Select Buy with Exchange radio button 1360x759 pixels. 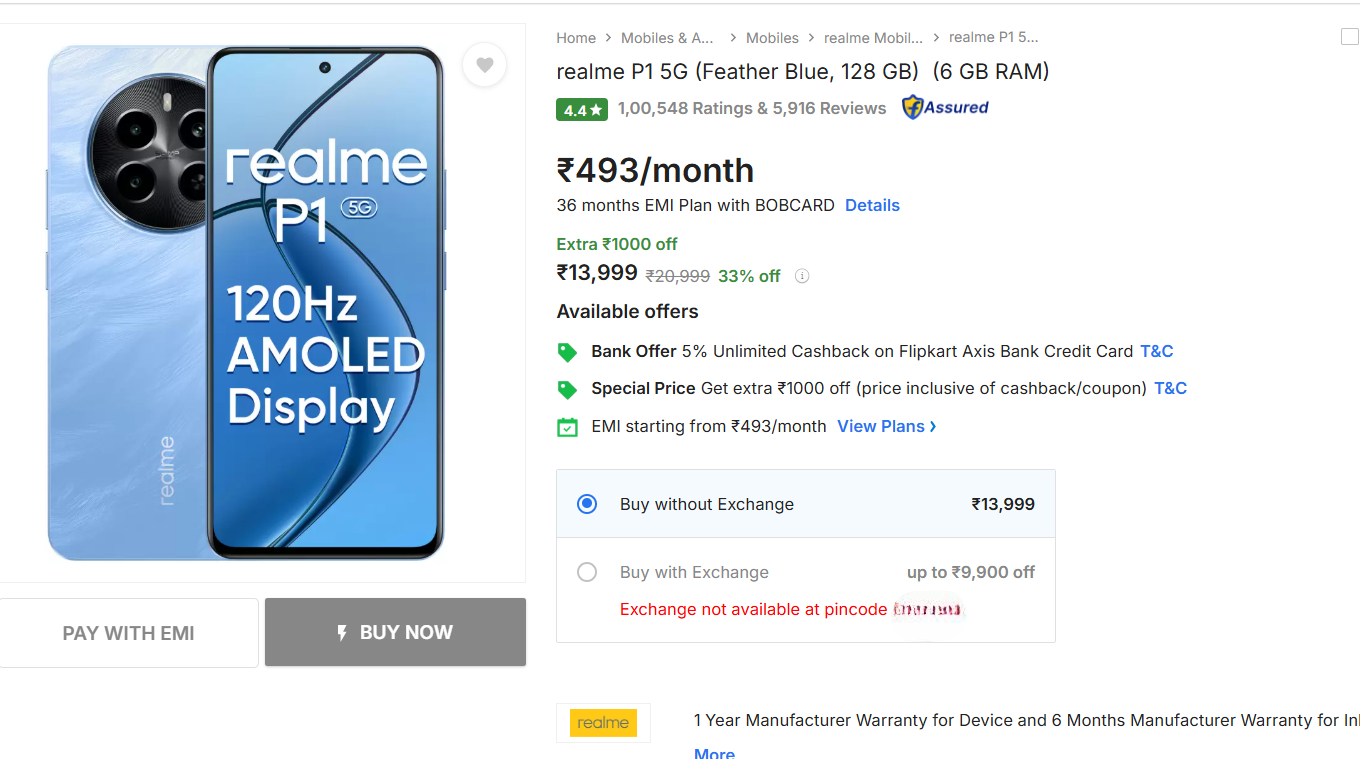(x=587, y=572)
